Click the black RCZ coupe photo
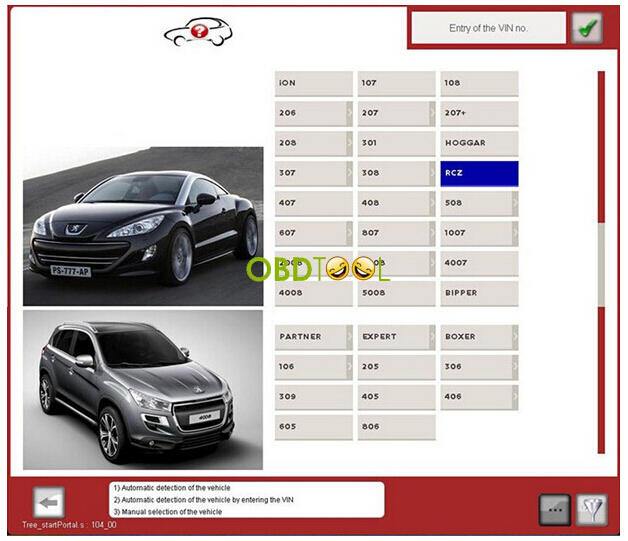Screen dimensions: 628x541 143,226
